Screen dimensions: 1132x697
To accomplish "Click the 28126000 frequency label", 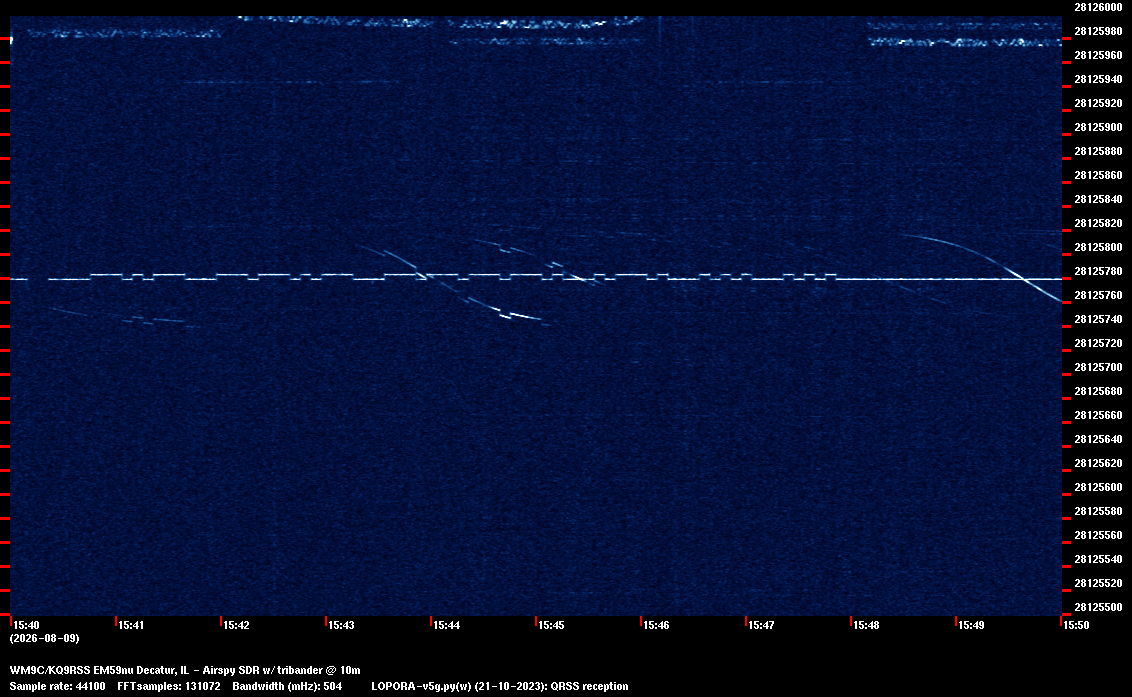I will 1098,7.
